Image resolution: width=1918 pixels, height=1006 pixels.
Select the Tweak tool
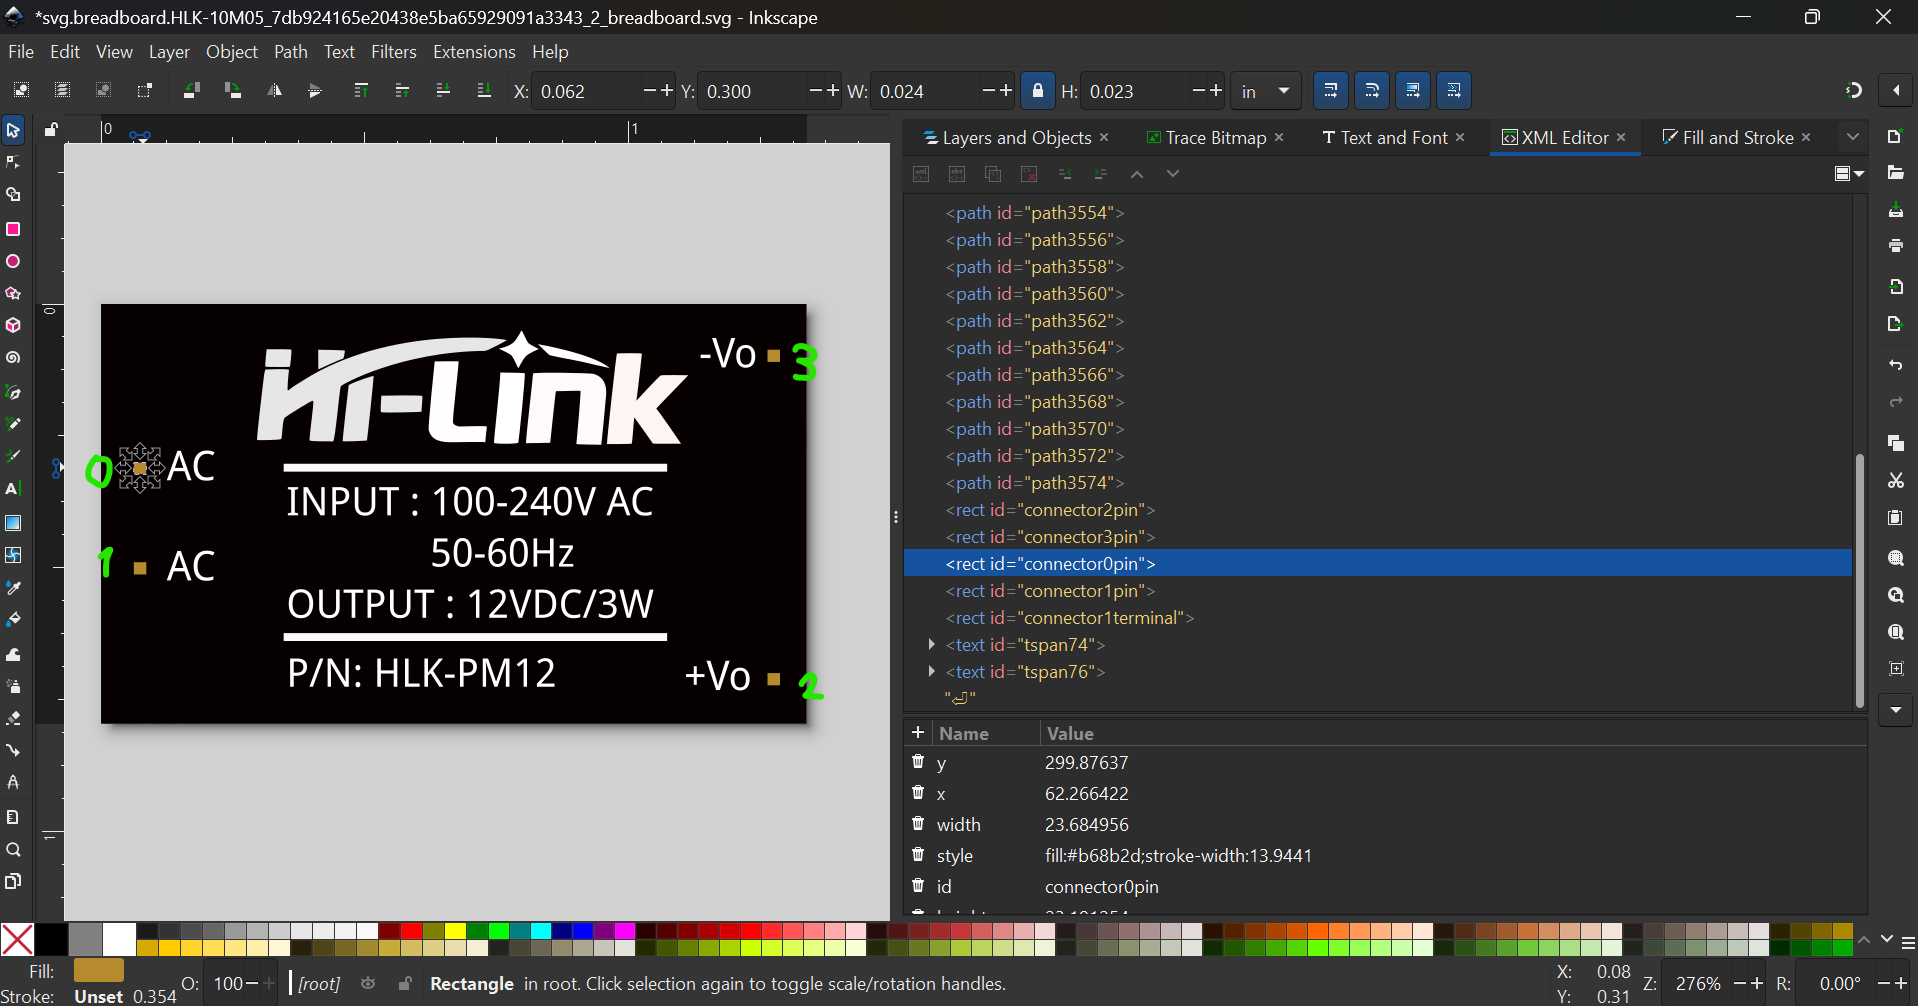click(13, 654)
